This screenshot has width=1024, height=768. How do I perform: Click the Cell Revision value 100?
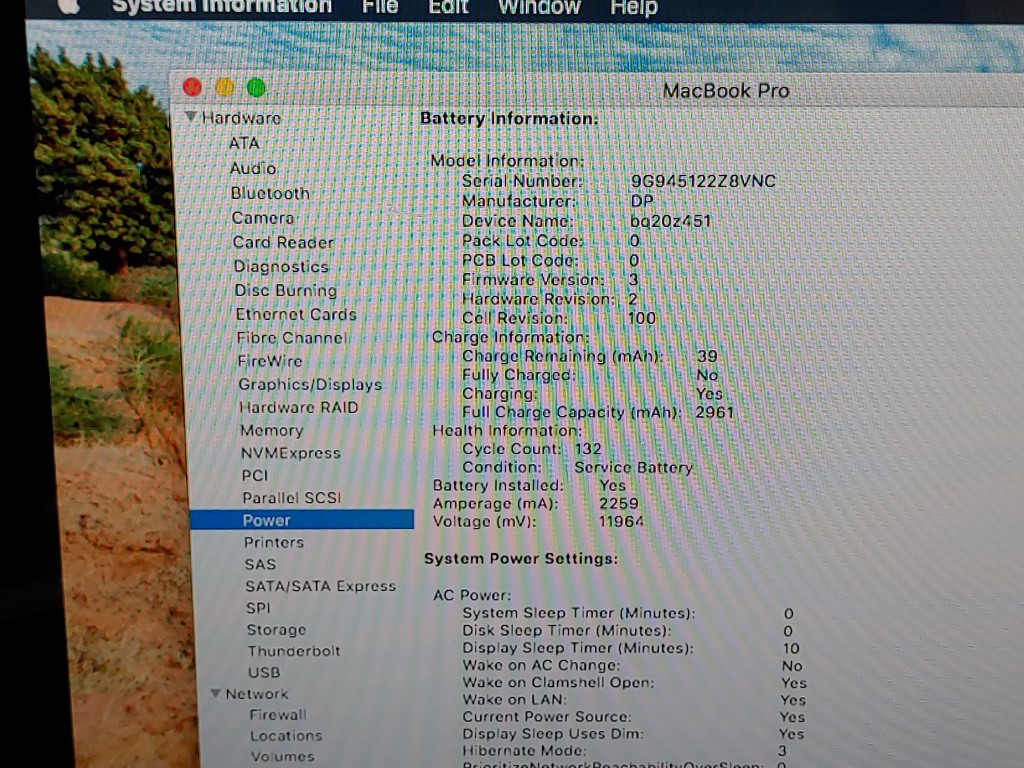point(641,318)
